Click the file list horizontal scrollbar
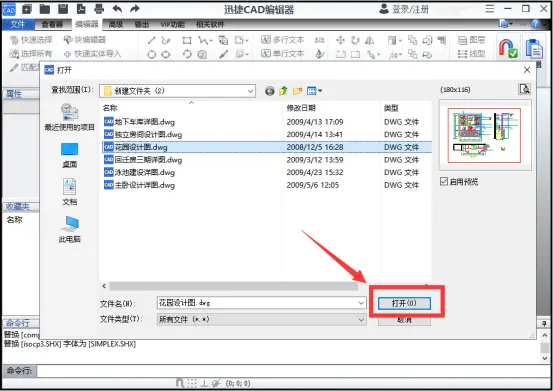The width and height of the screenshot is (553, 391). pos(233,286)
